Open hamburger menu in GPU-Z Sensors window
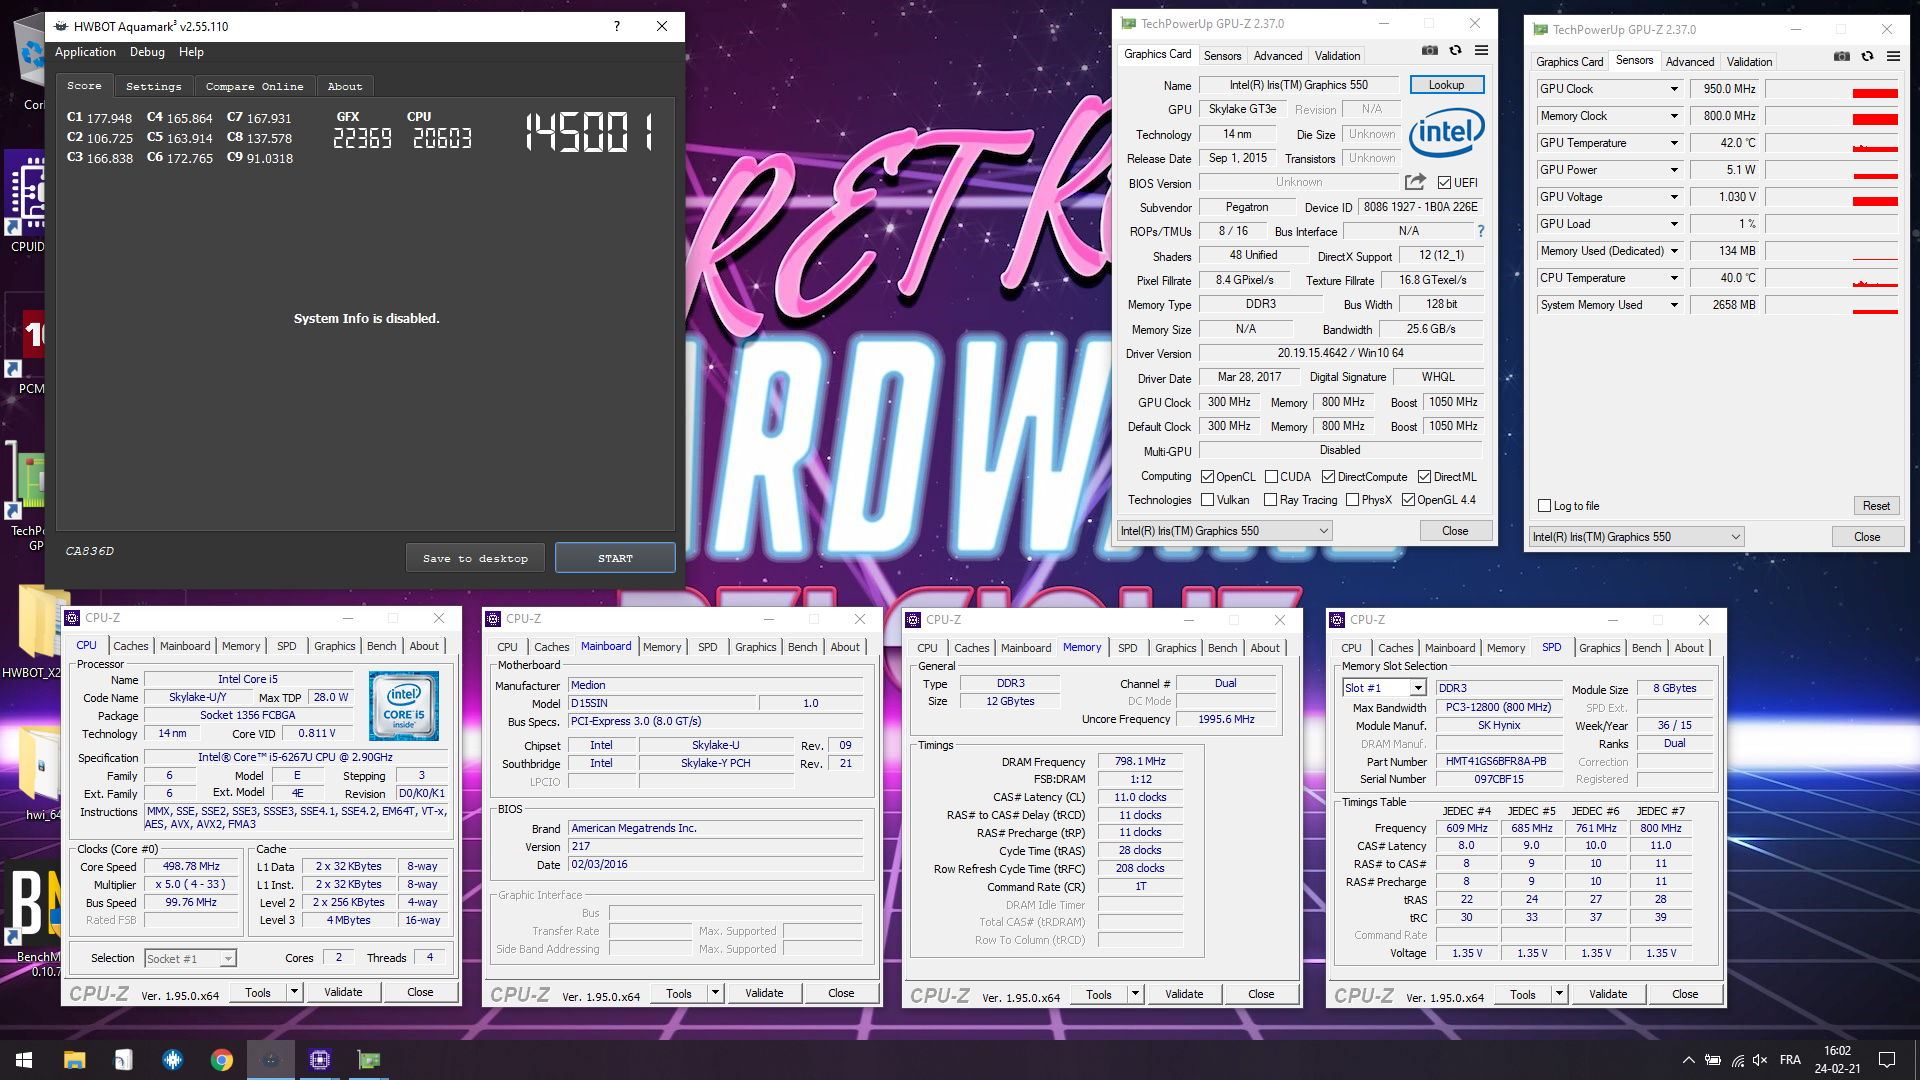The height and width of the screenshot is (1080, 1920). point(1893,57)
